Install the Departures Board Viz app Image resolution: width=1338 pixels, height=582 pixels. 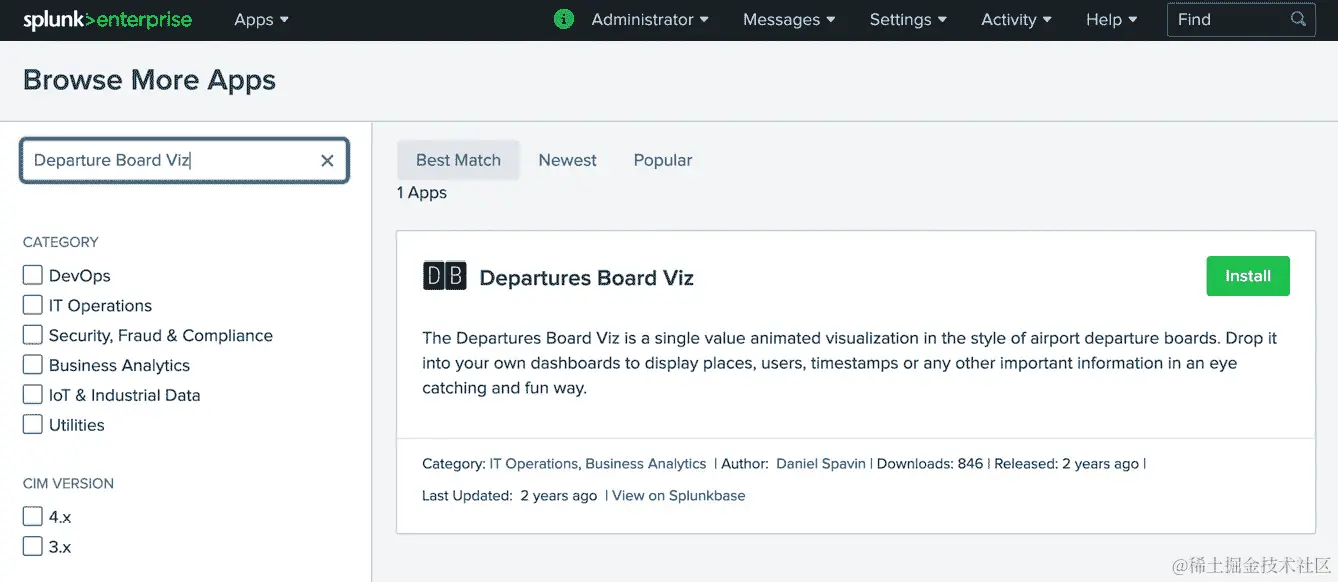pos(1247,276)
